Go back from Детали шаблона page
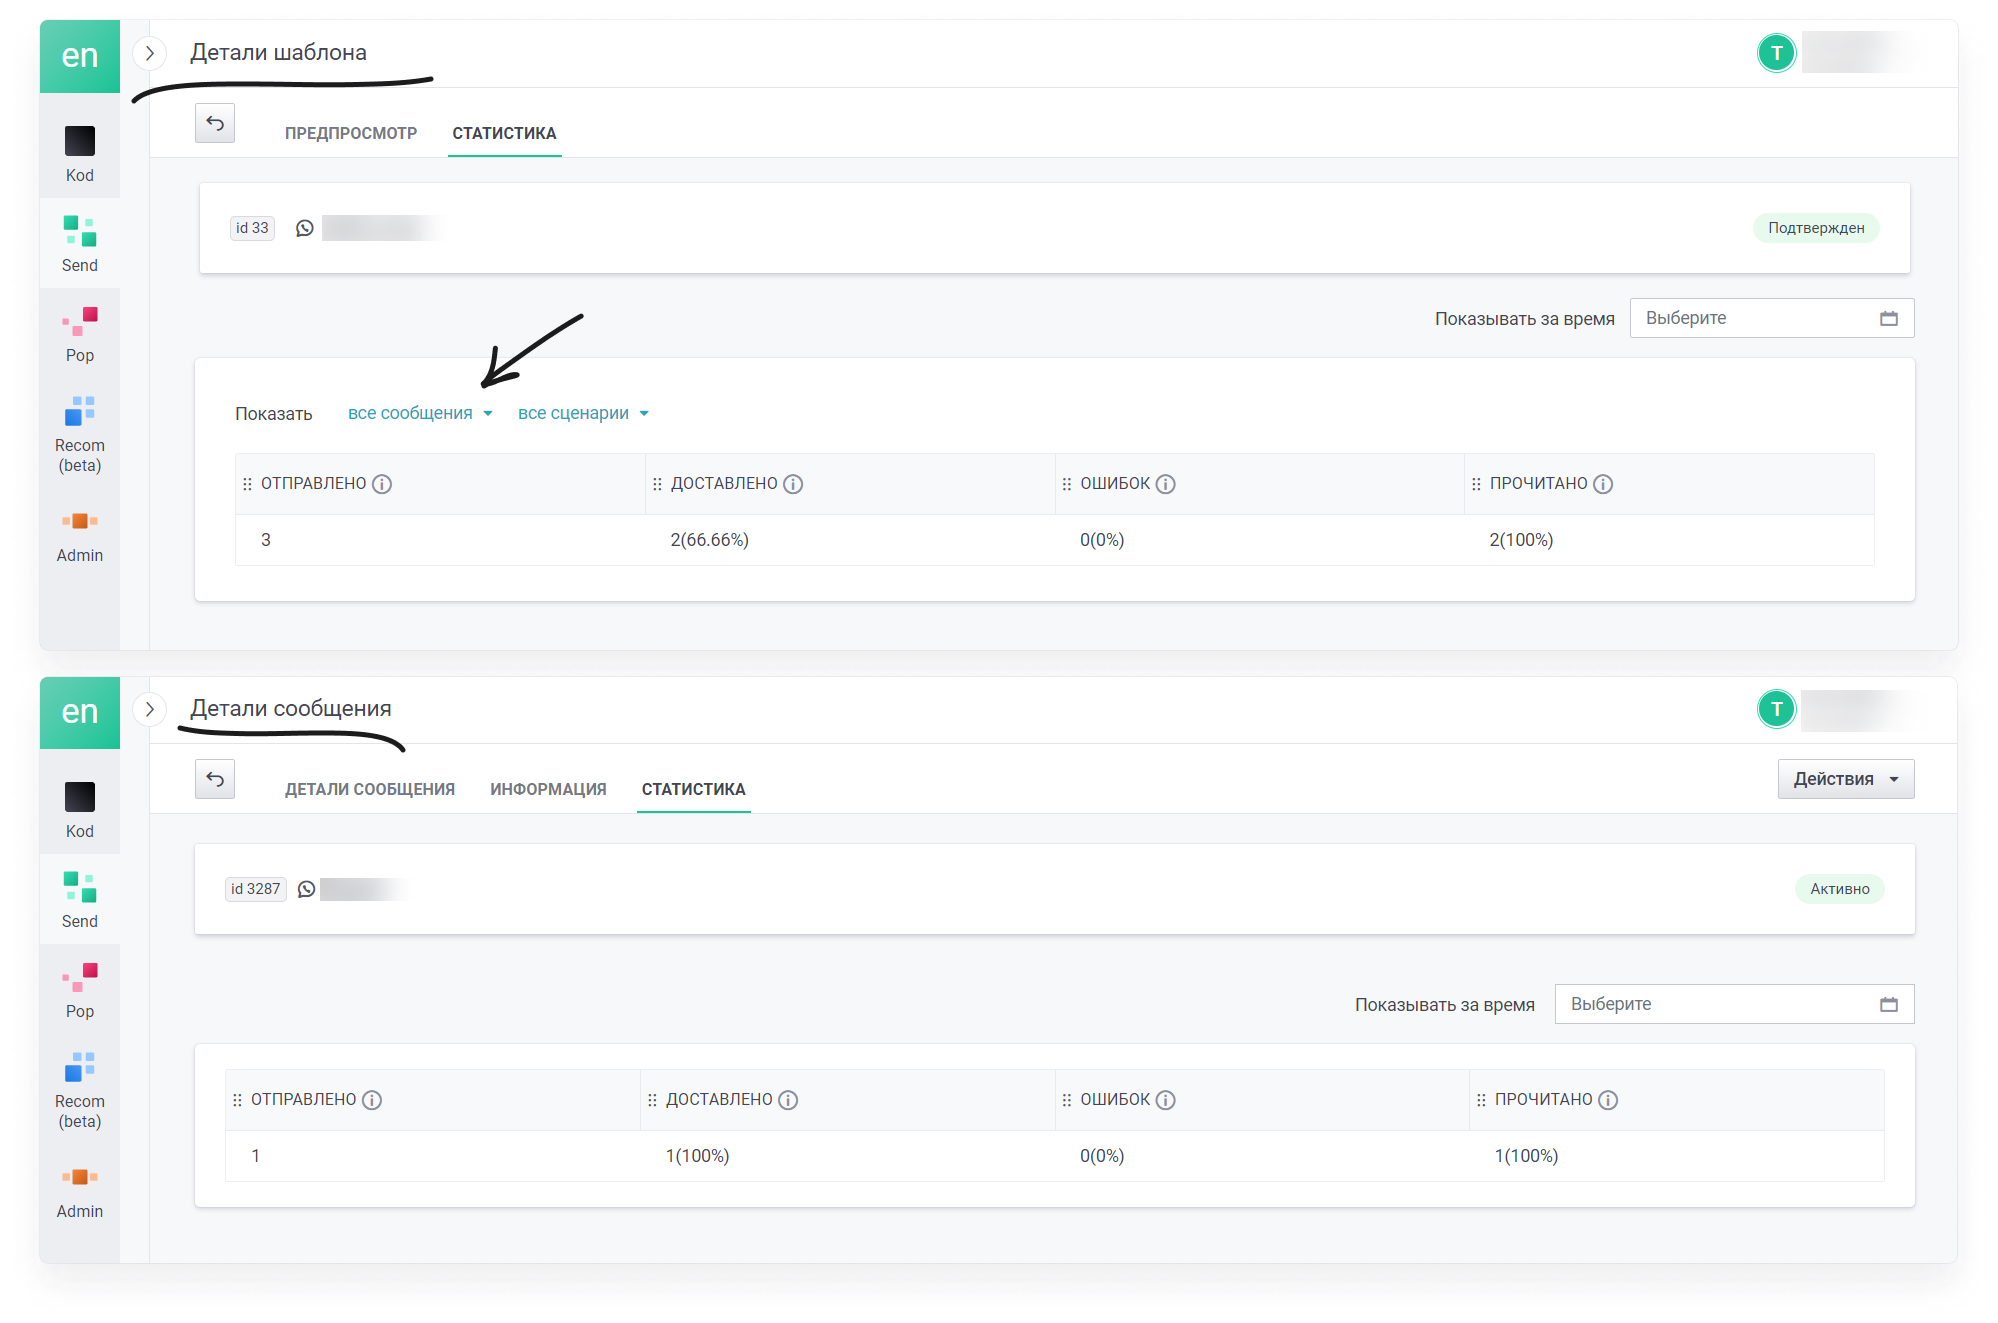The height and width of the screenshot is (1323, 1998). click(x=215, y=123)
